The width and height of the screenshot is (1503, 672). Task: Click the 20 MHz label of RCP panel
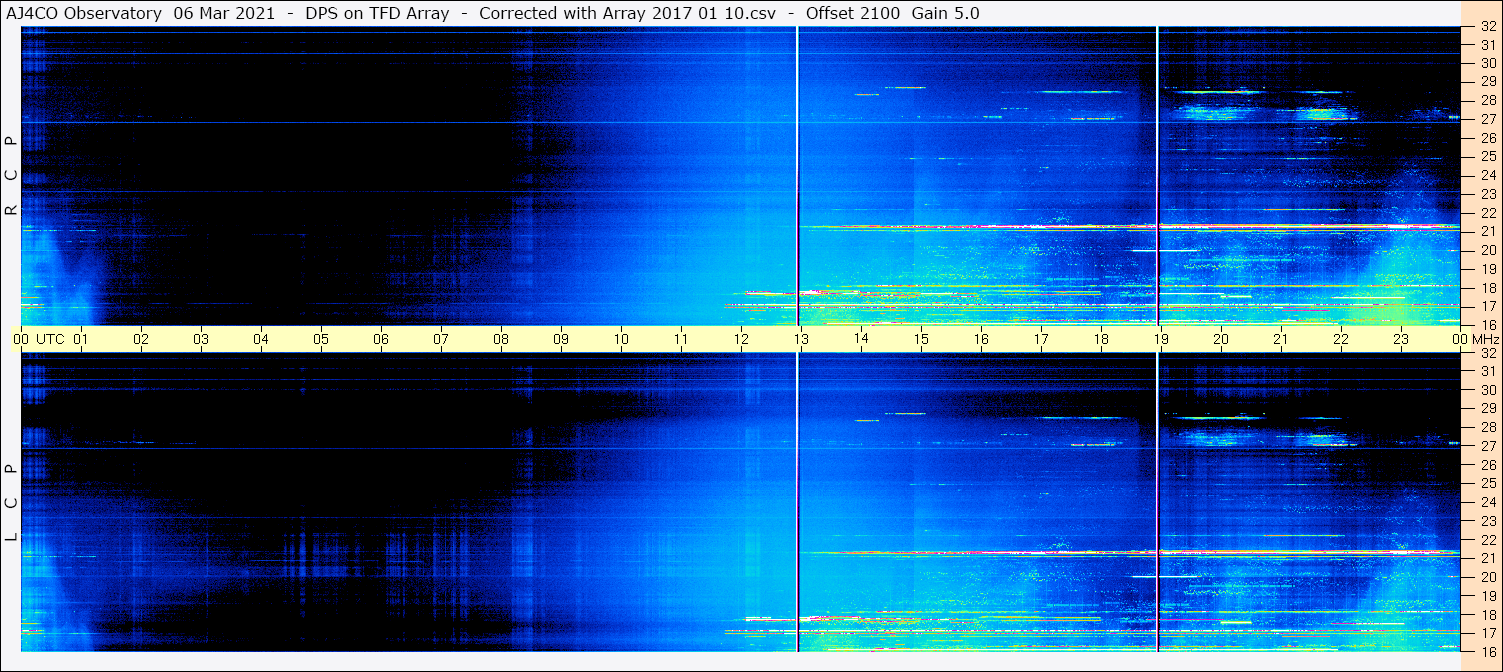coord(1488,250)
